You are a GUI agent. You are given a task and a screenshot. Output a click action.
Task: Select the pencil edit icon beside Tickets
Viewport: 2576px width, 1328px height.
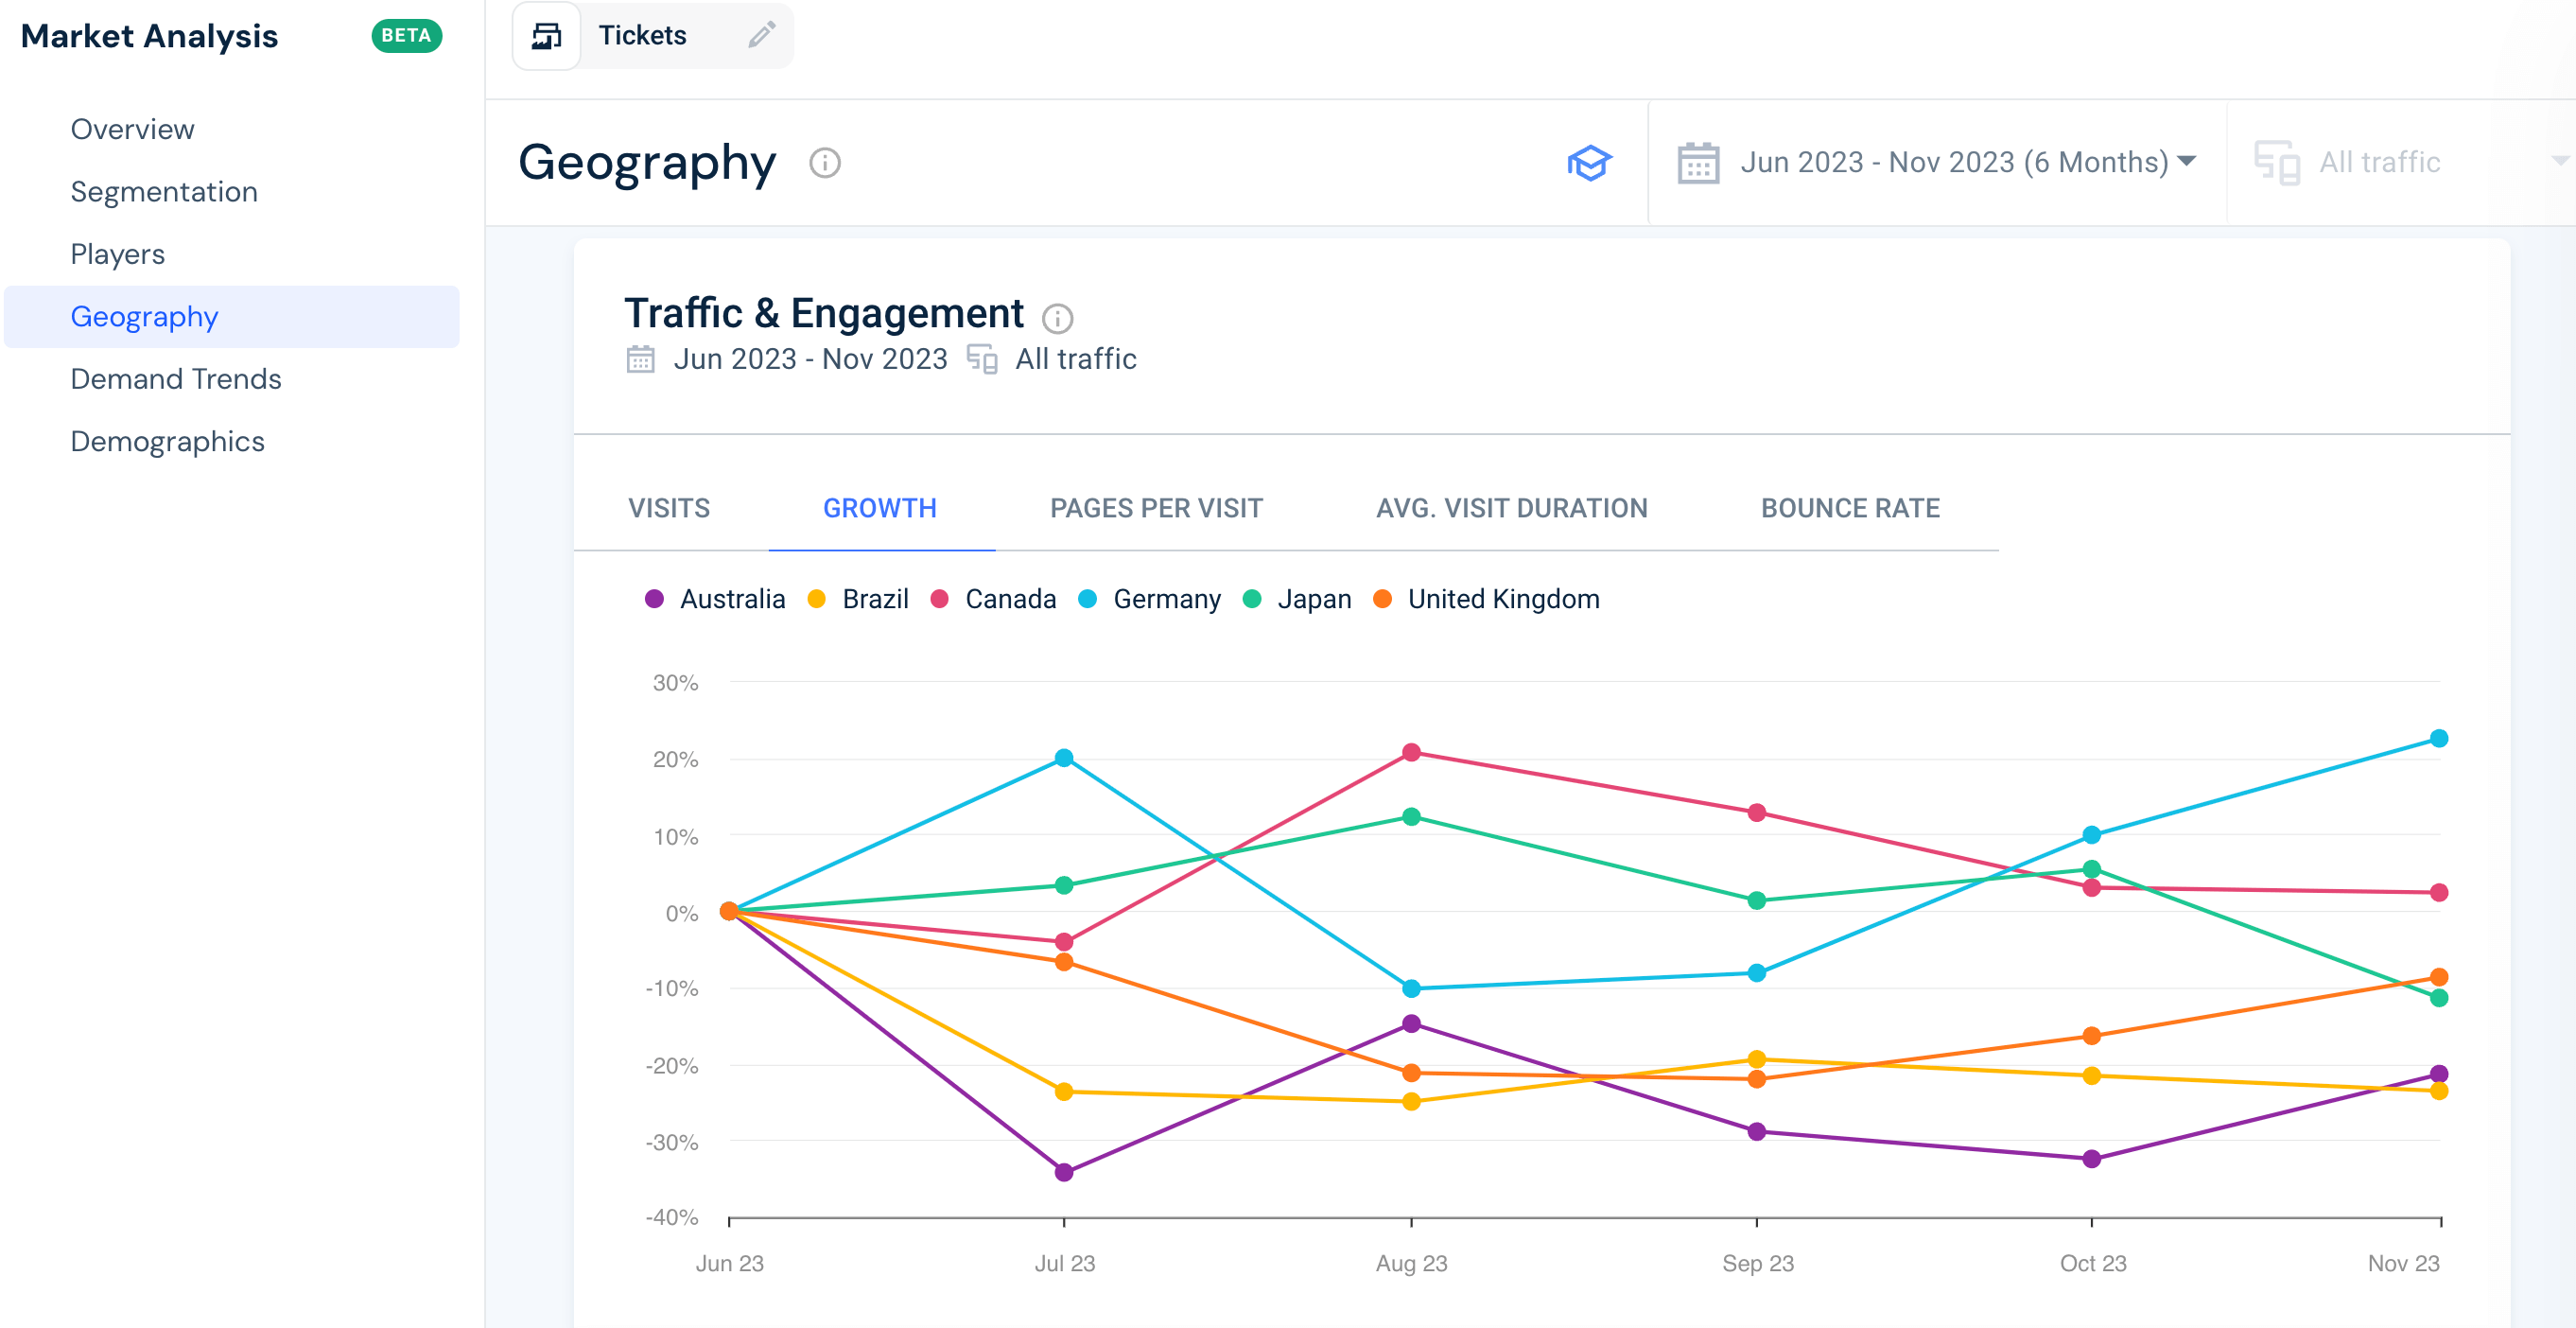(x=760, y=35)
